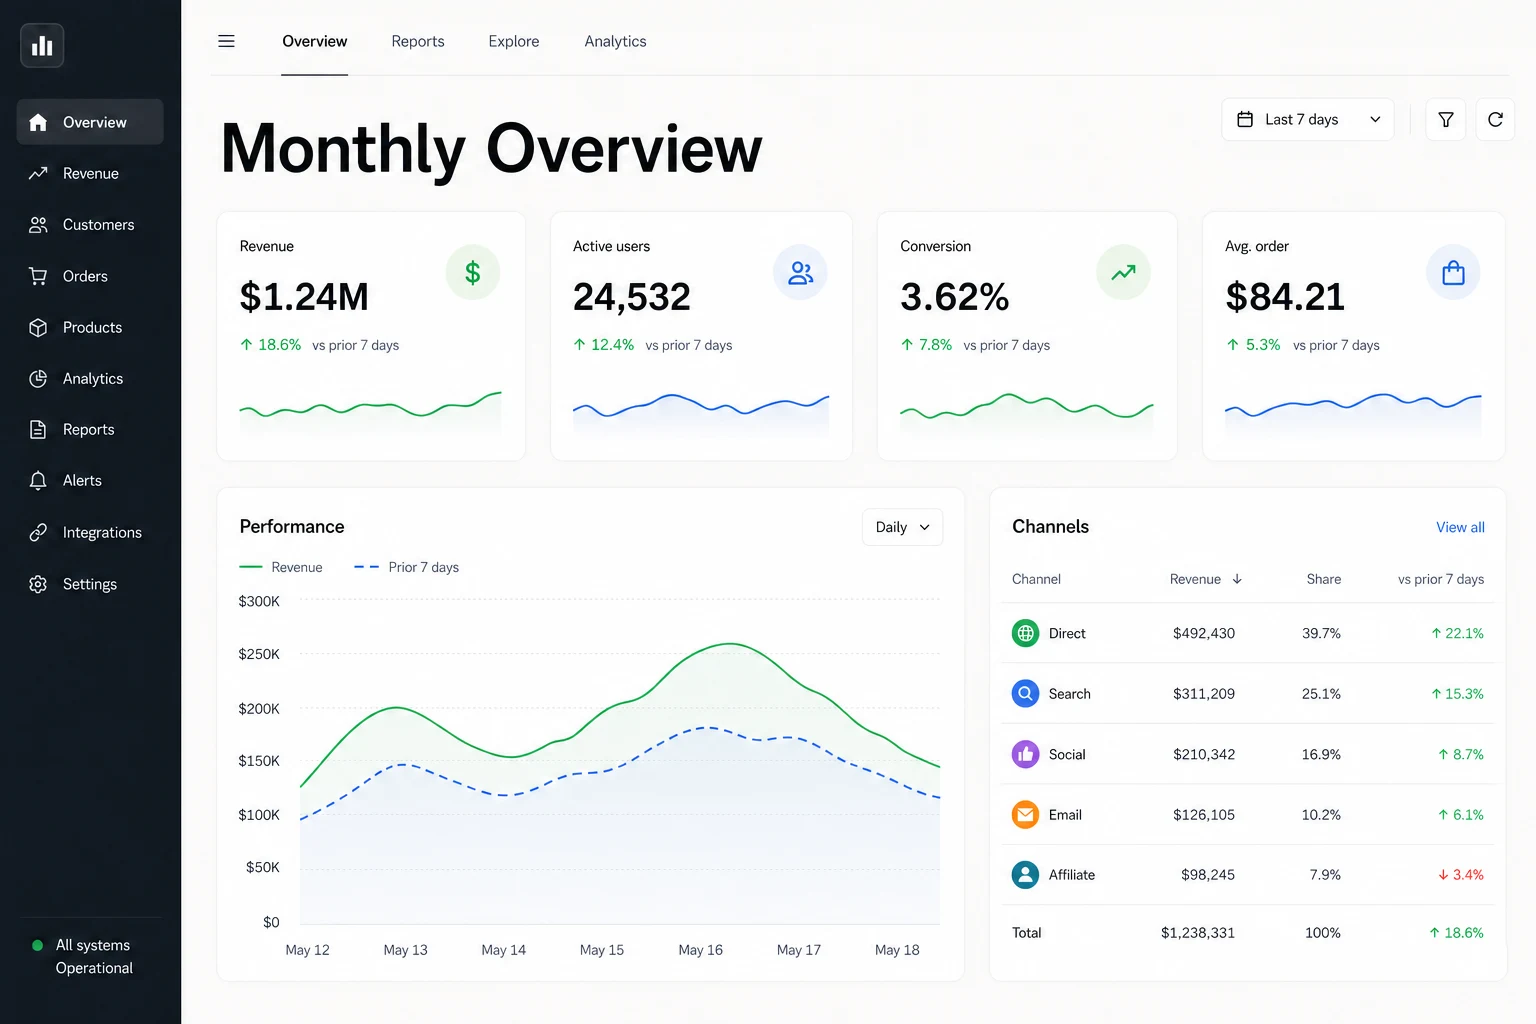Refresh the dashboard data
The image size is (1536, 1024).
tap(1495, 120)
